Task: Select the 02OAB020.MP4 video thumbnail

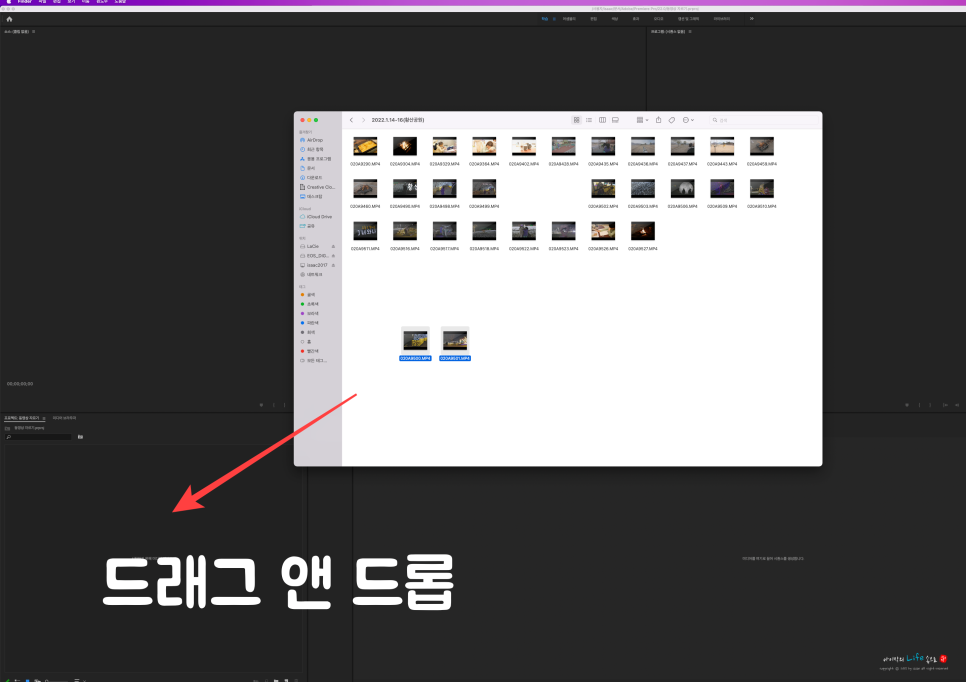Action: [415, 338]
